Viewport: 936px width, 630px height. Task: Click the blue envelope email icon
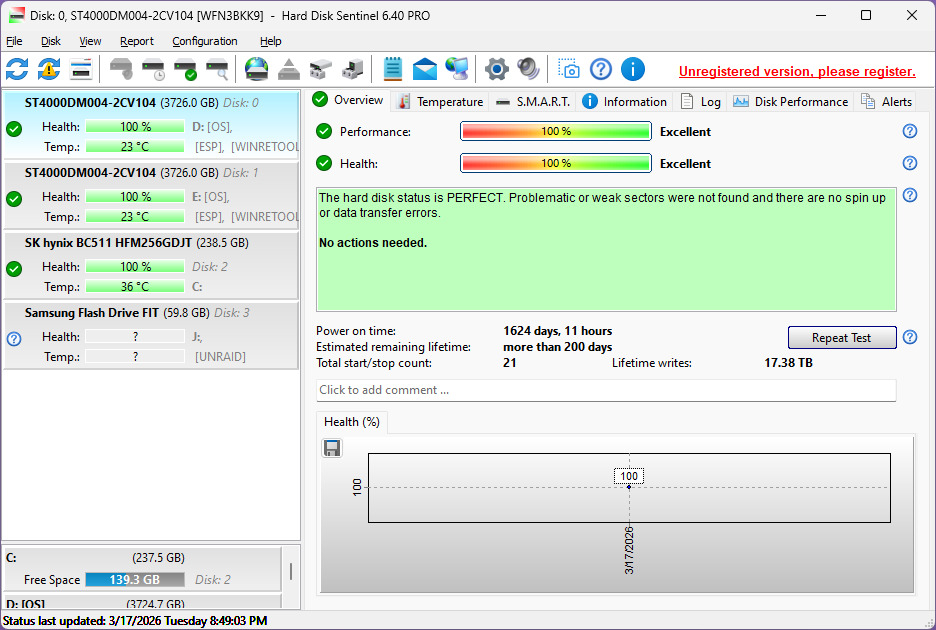click(x=424, y=69)
